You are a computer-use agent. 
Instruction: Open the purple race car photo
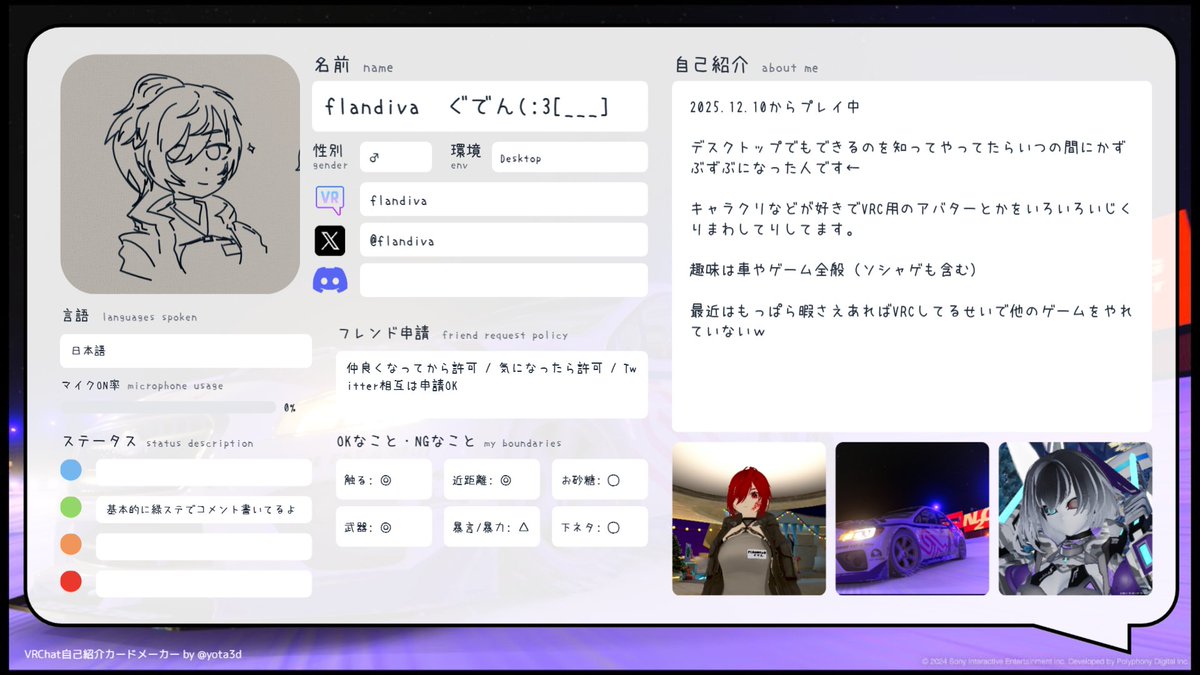tap(912, 519)
